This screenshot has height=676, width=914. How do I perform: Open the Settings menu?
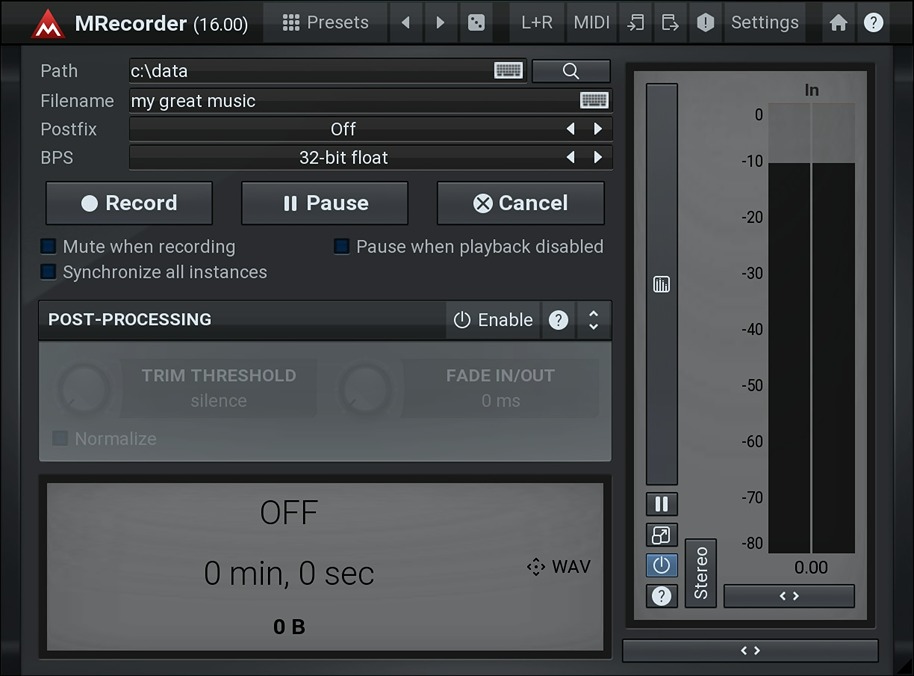point(764,21)
